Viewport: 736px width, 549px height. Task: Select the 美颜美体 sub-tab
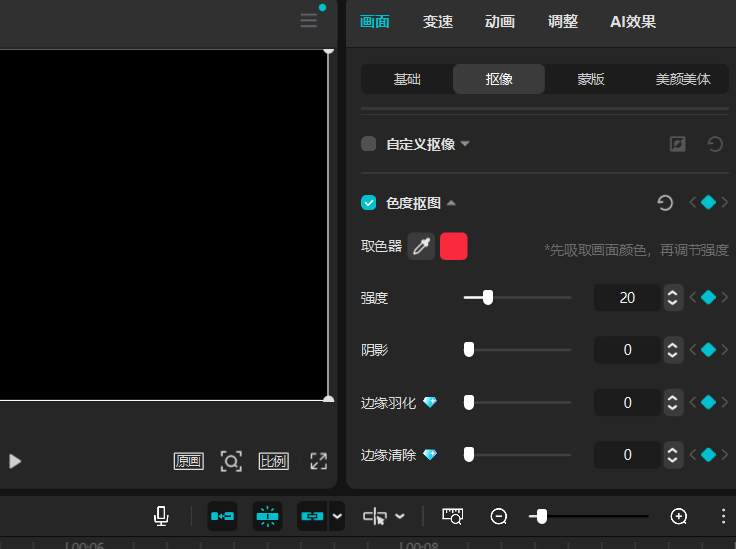pyautogui.click(x=683, y=79)
